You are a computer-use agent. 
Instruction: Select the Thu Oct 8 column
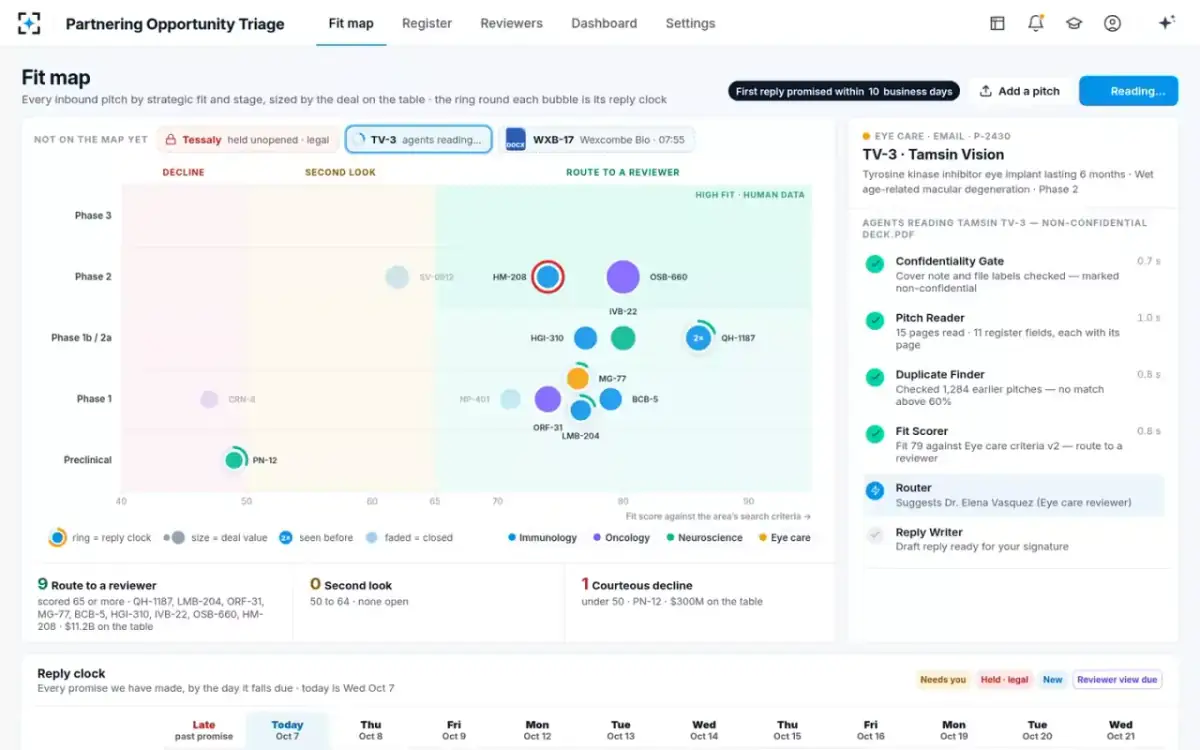(371, 731)
